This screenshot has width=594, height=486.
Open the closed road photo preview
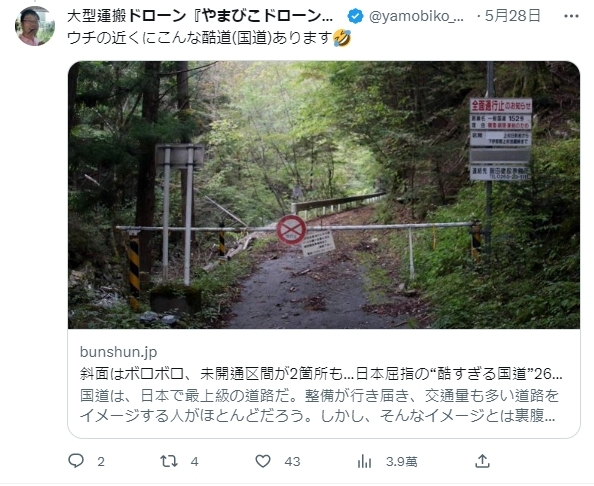click(324, 195)
